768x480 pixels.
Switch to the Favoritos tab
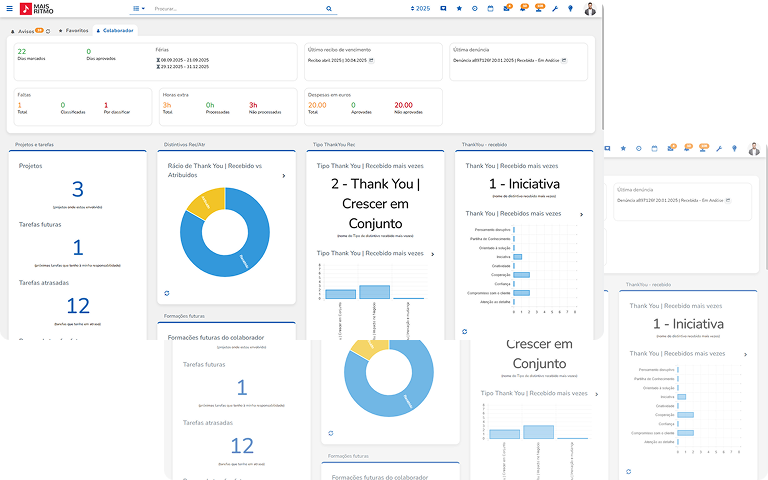(x=74, y=31)
